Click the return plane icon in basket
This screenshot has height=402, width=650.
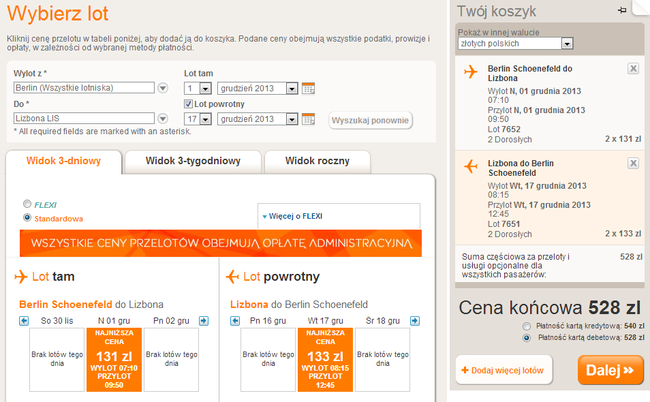click(471, 166)
